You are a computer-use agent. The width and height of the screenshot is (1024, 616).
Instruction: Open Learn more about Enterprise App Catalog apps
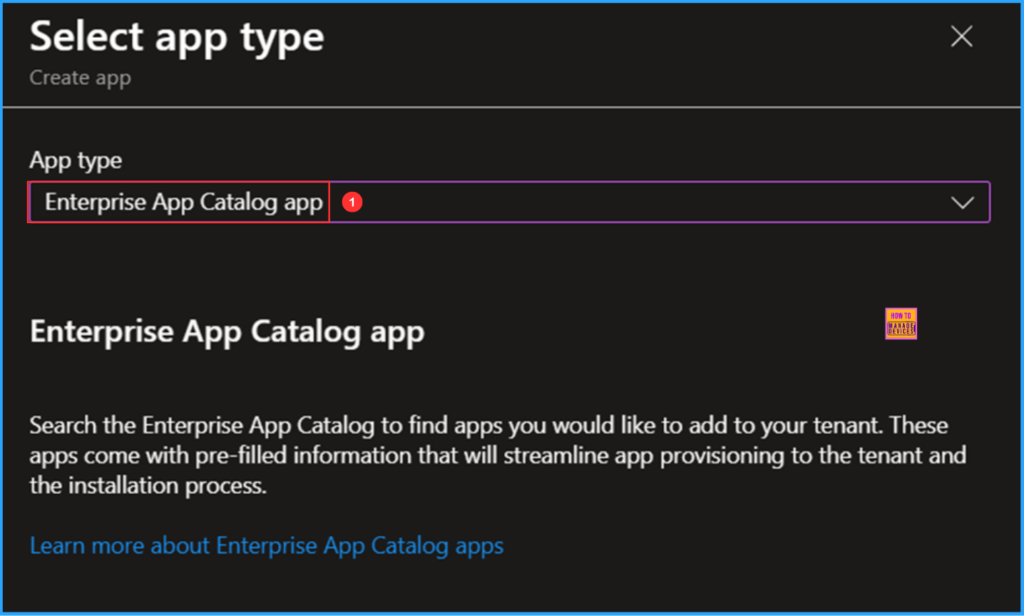pos(267,545)
